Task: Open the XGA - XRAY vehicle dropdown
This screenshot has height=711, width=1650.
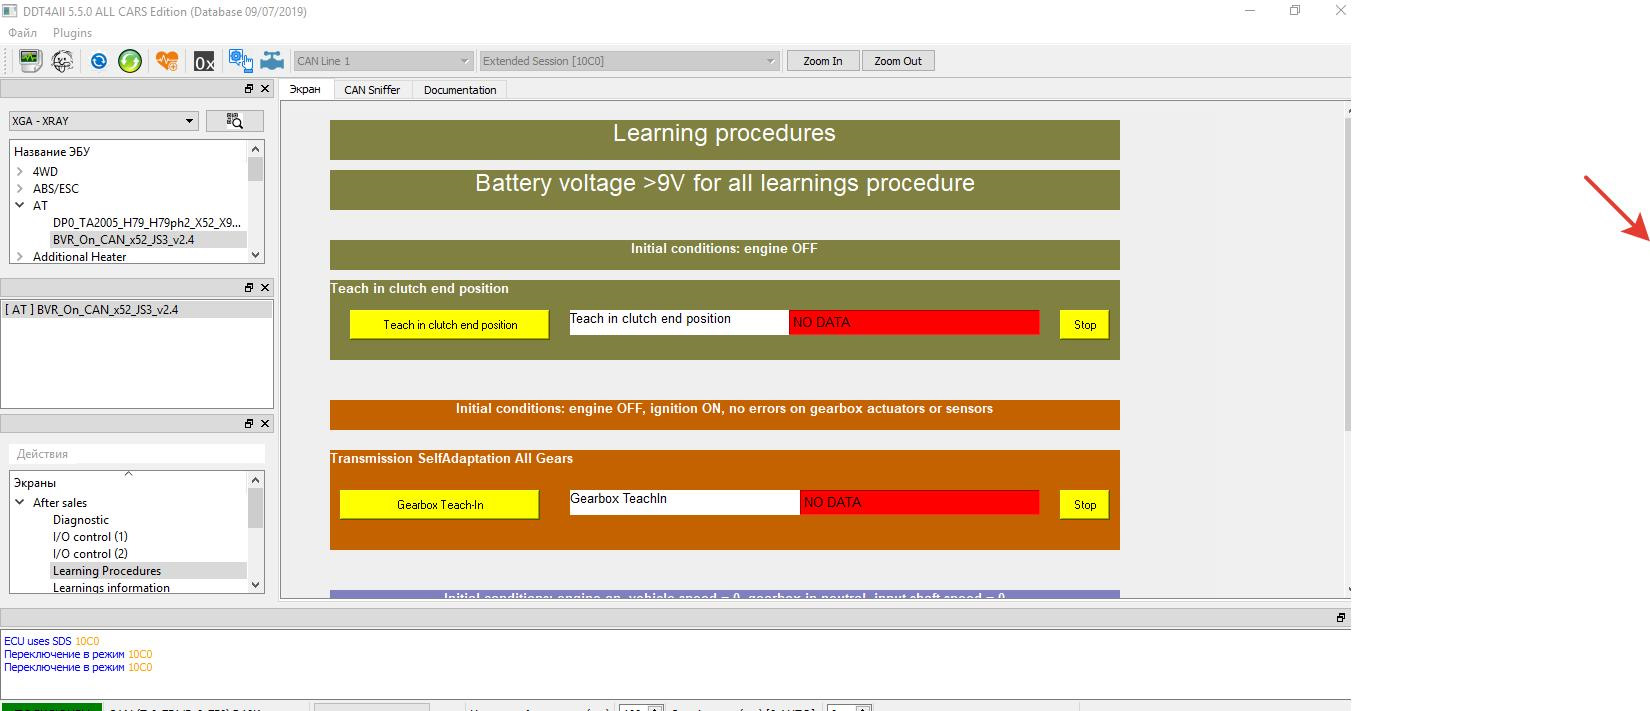Action: click(x=103, y=121)
